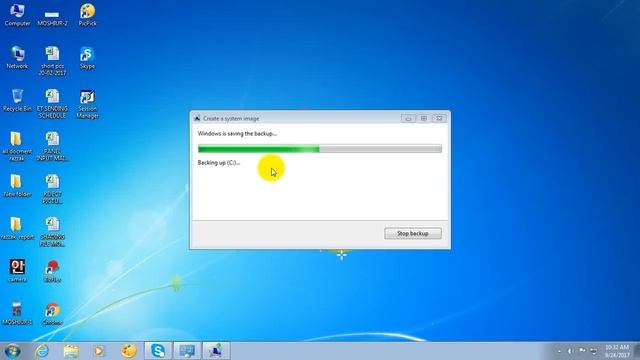Open the Paint palette taskbar icon
The height and width of the screenshot is (360, 640).
129,351
